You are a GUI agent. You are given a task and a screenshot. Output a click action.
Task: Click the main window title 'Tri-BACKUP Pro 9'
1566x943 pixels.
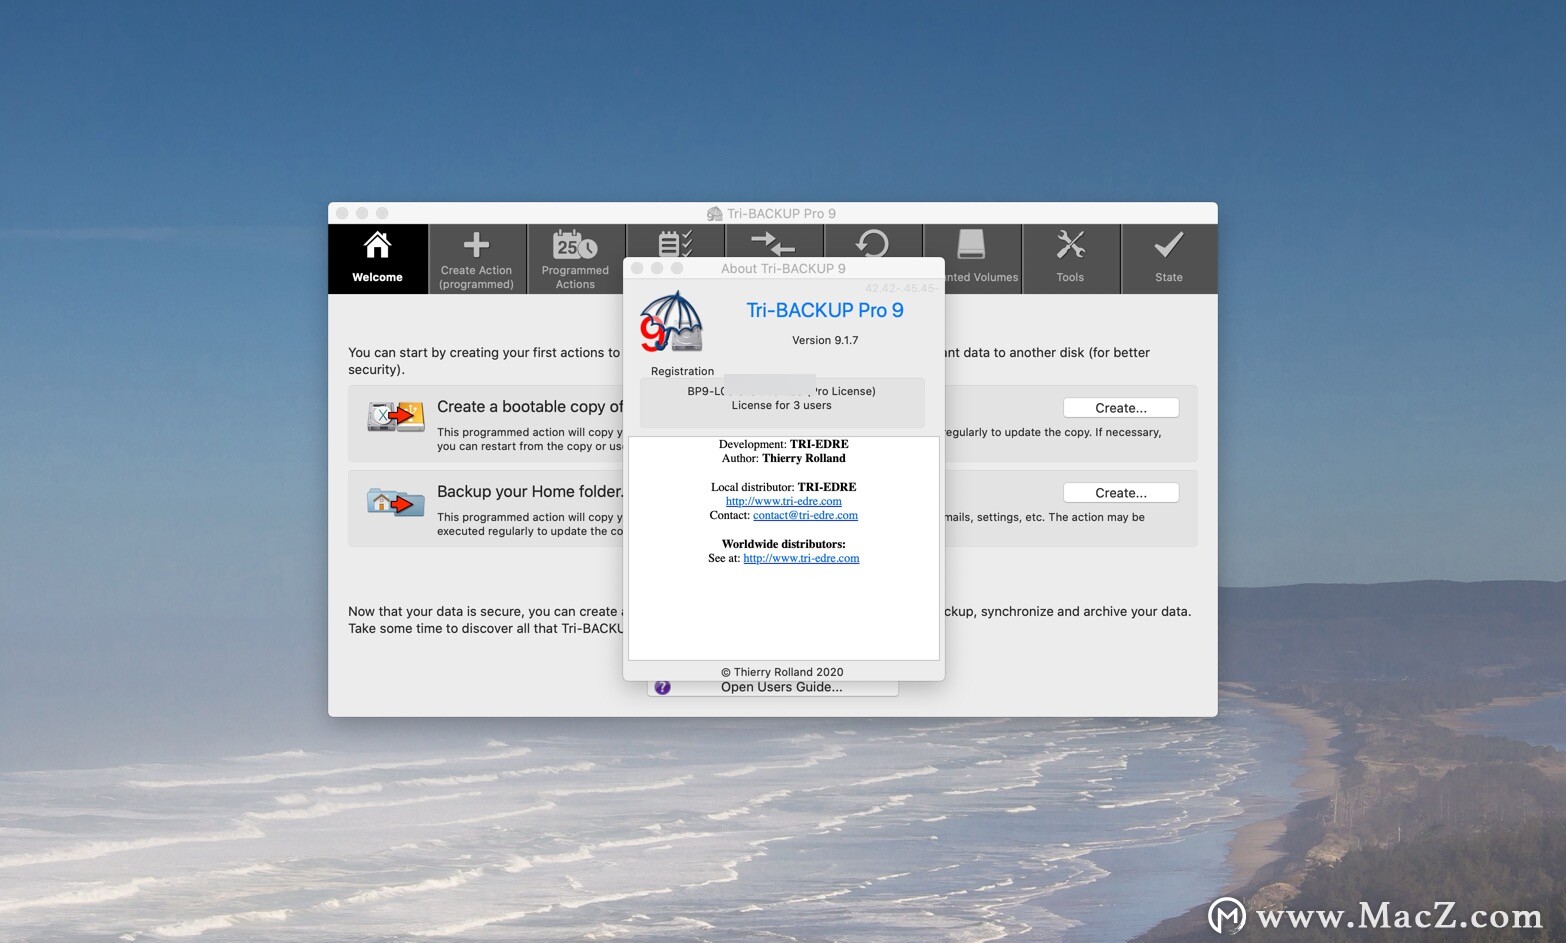point(781,213)
